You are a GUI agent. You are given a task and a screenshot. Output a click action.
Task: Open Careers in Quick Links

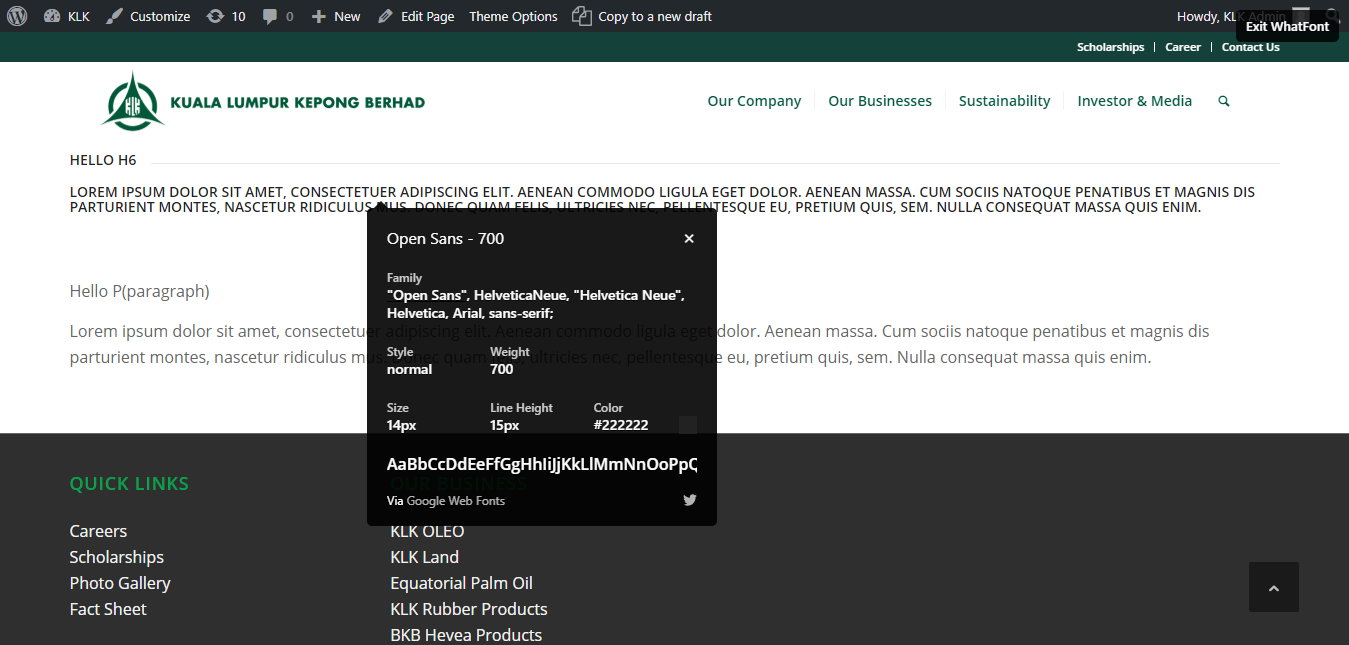(x=98, y=531)
